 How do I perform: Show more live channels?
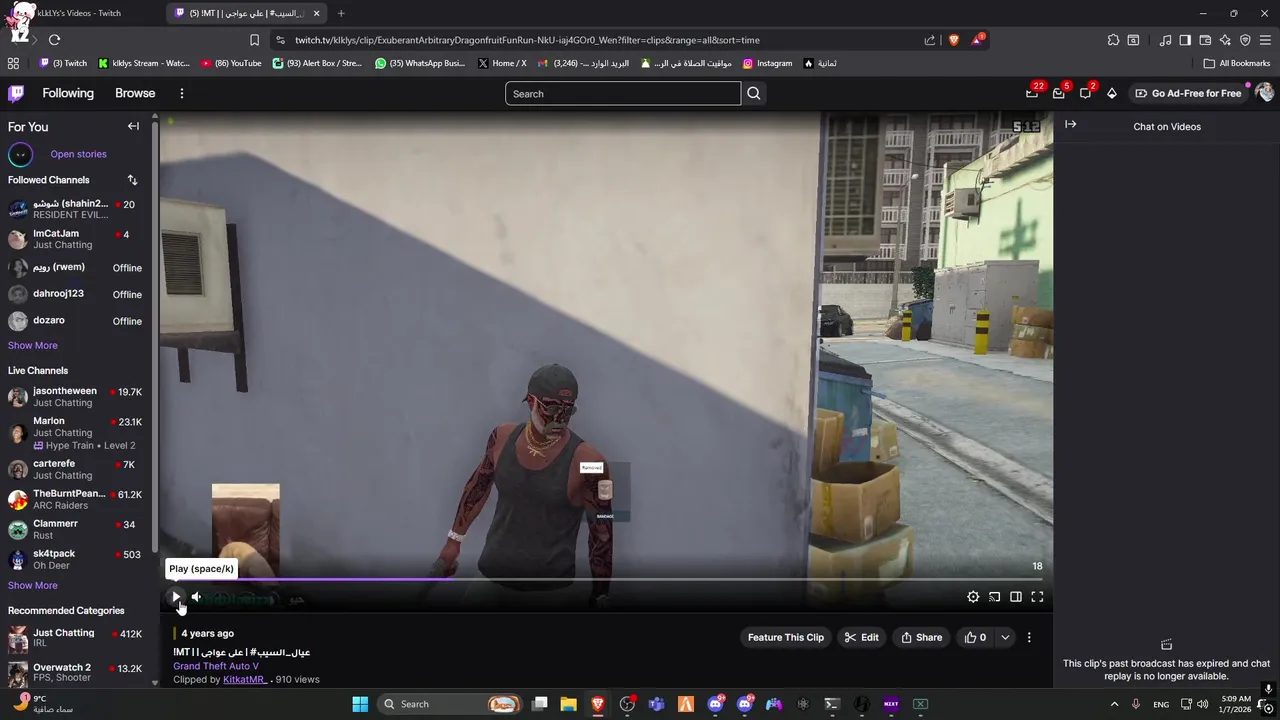pyautogui.click(x=33, y=585)
